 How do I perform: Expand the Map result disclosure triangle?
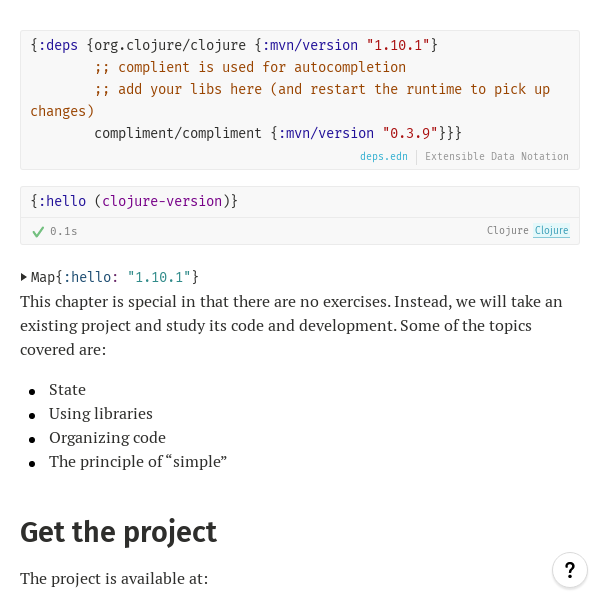pos(24,277)
